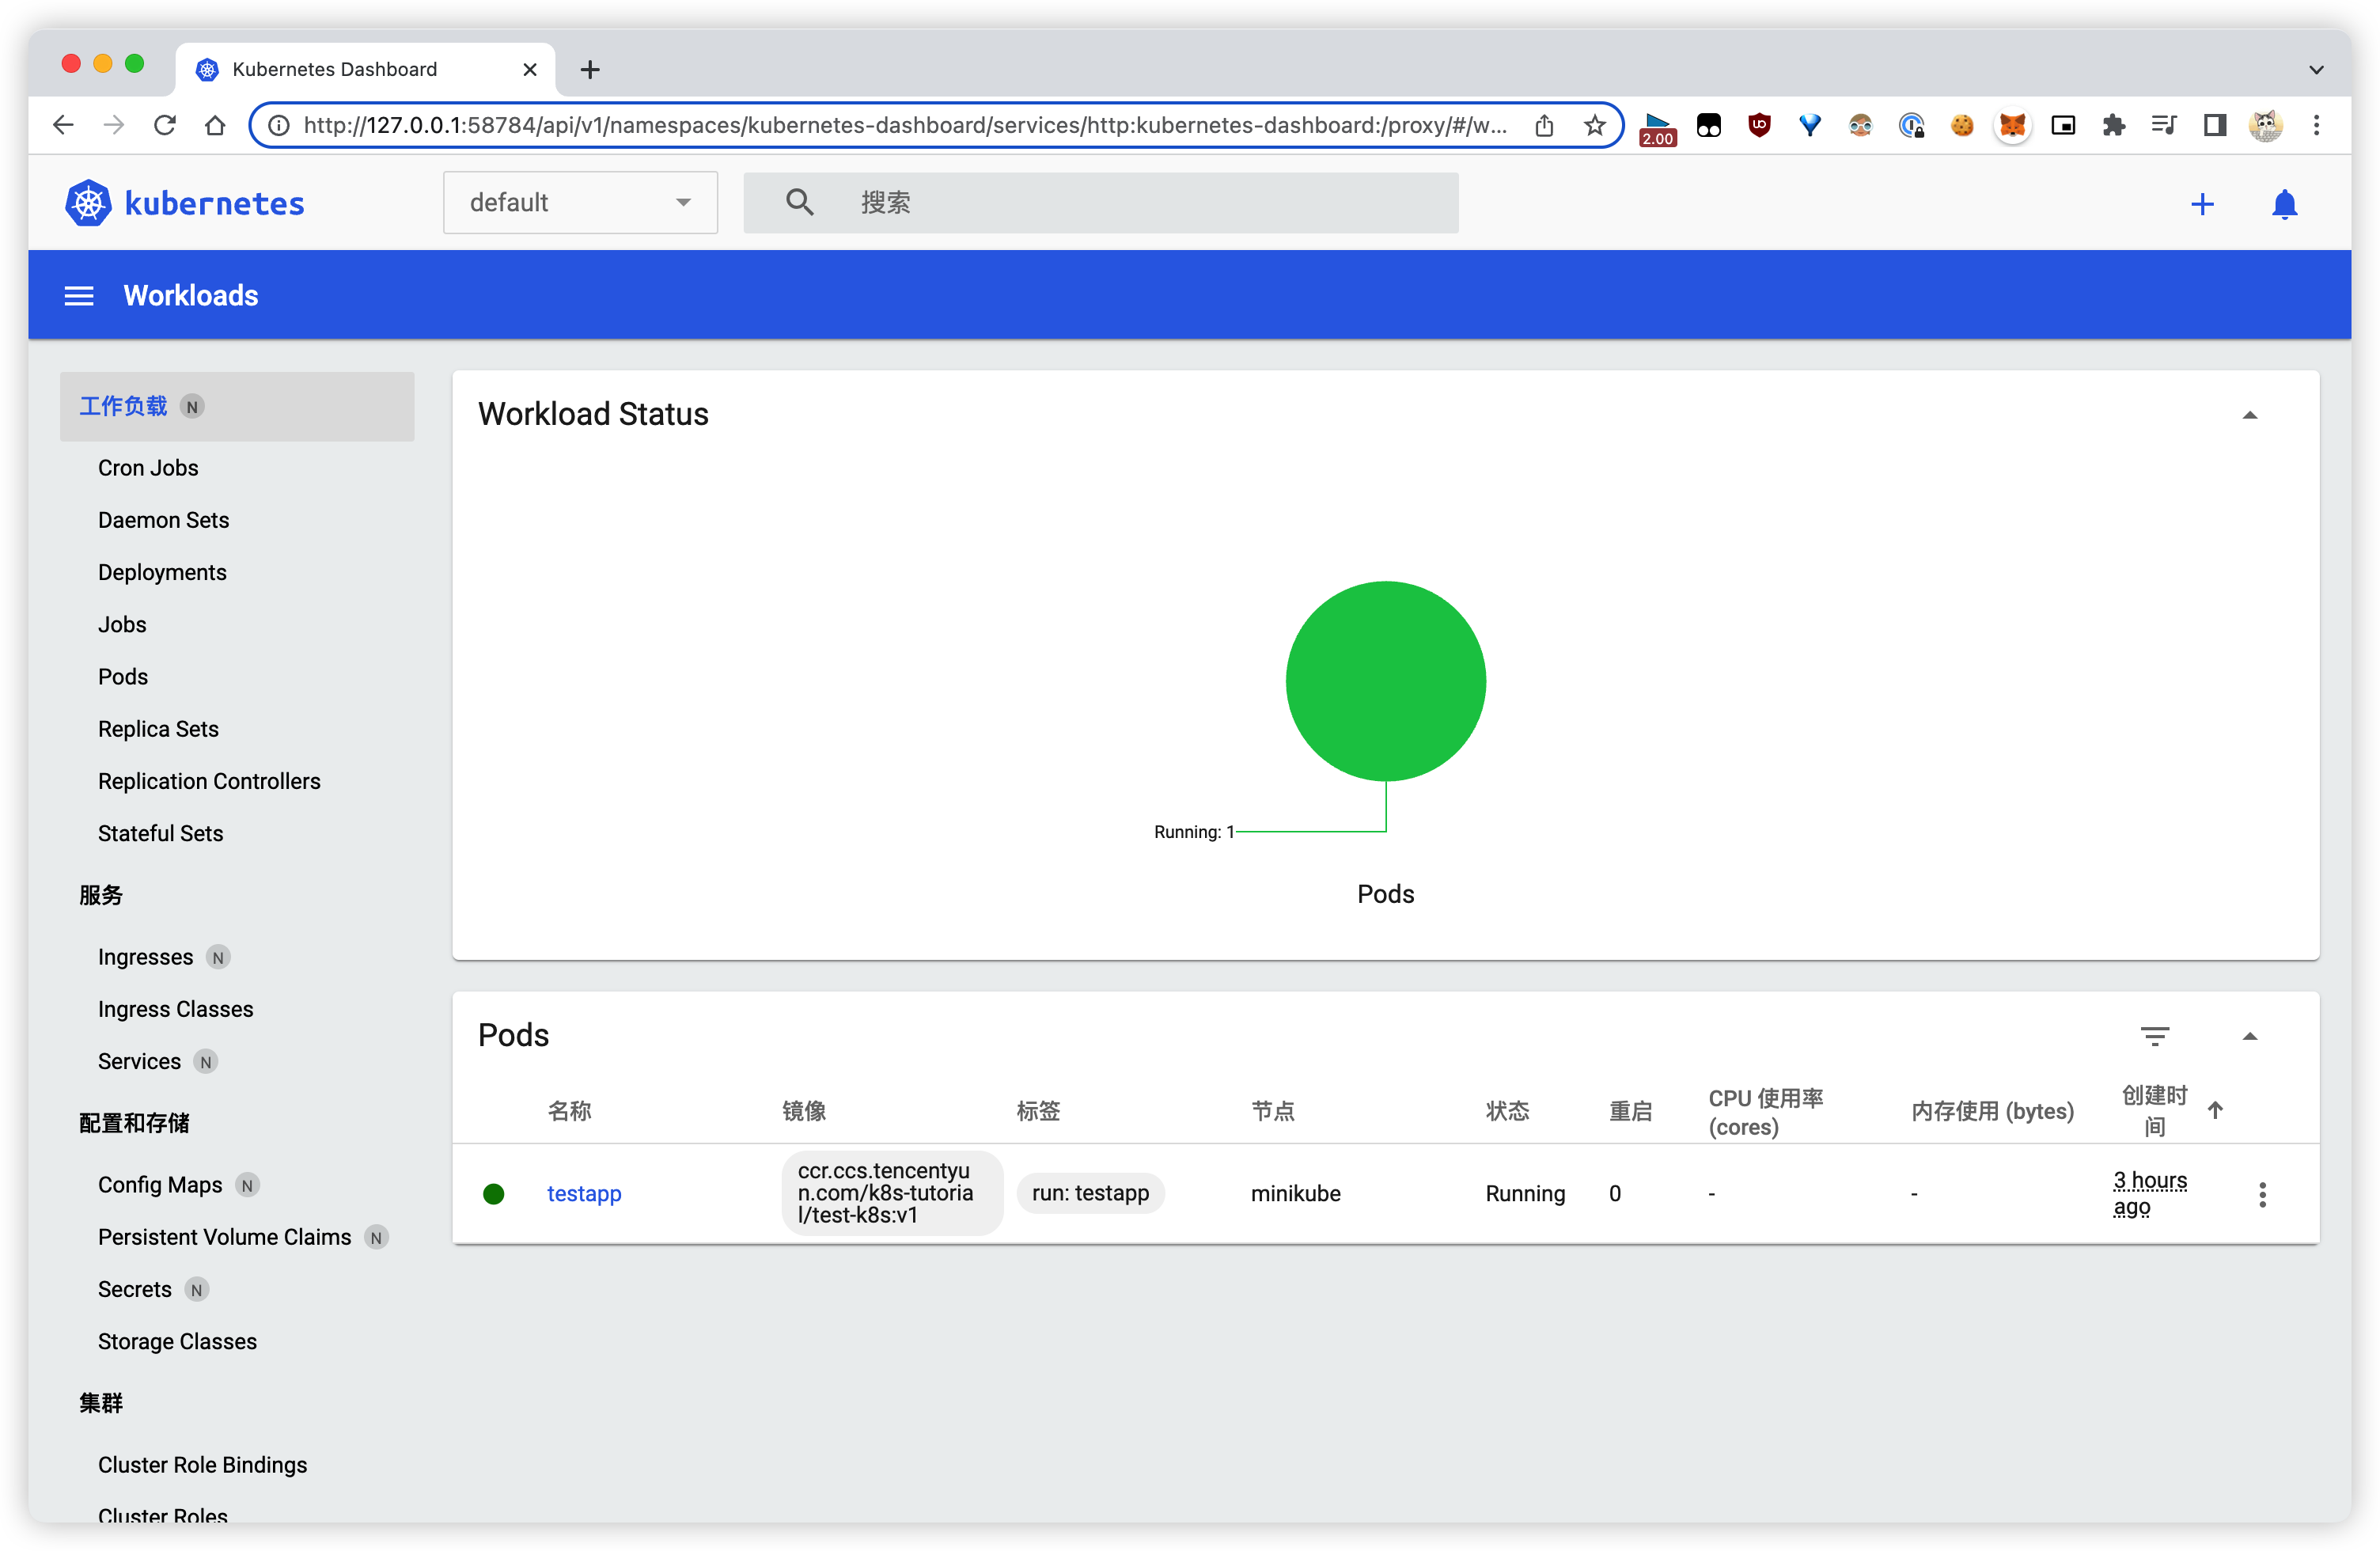Bookmark this page with star icon

[x=1595, y=125]
